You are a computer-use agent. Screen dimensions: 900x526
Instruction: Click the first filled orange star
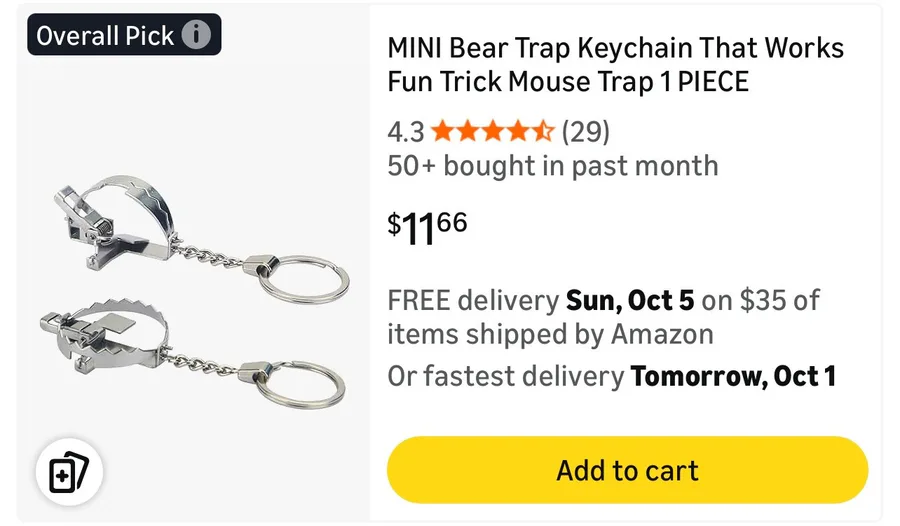[442, 131]
